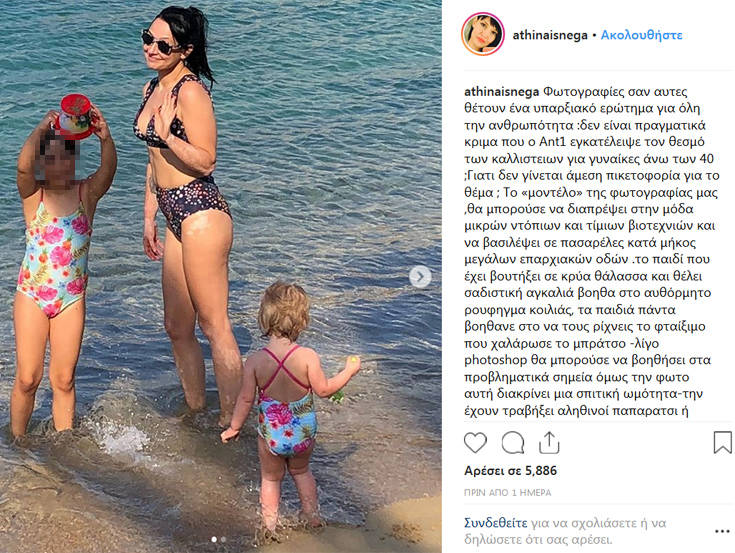Click colored story ring around avatar
735x553 pixels.
[x=483, y=34]
